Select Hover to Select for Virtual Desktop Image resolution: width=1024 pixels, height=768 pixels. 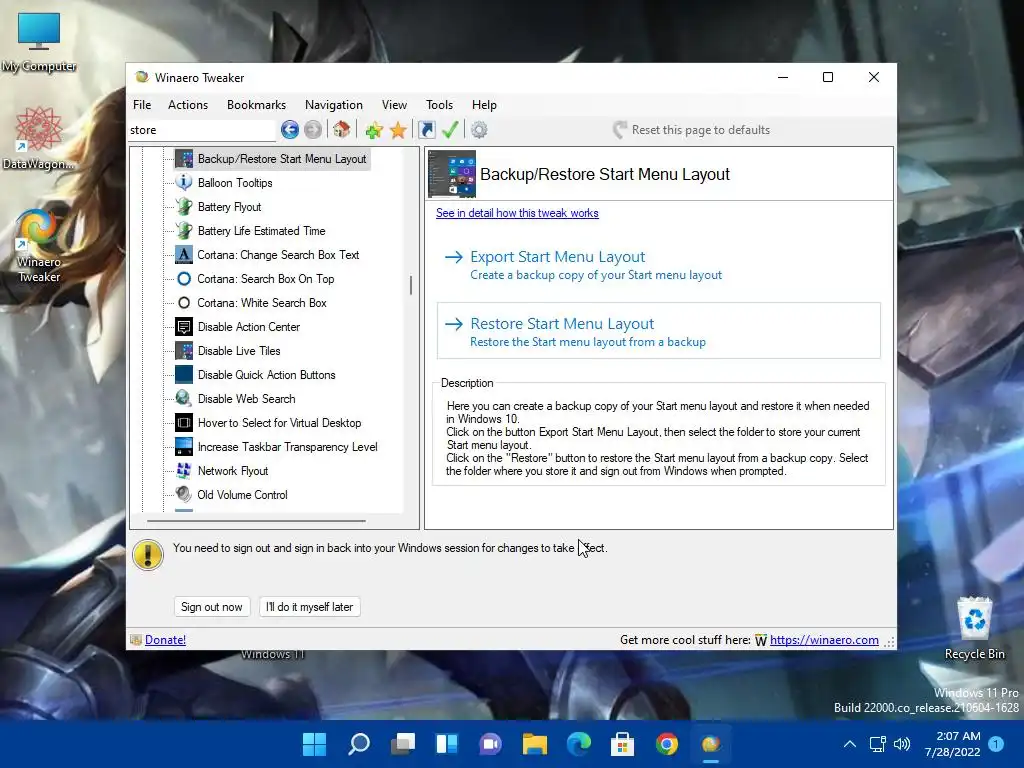(x=280, y=423)
